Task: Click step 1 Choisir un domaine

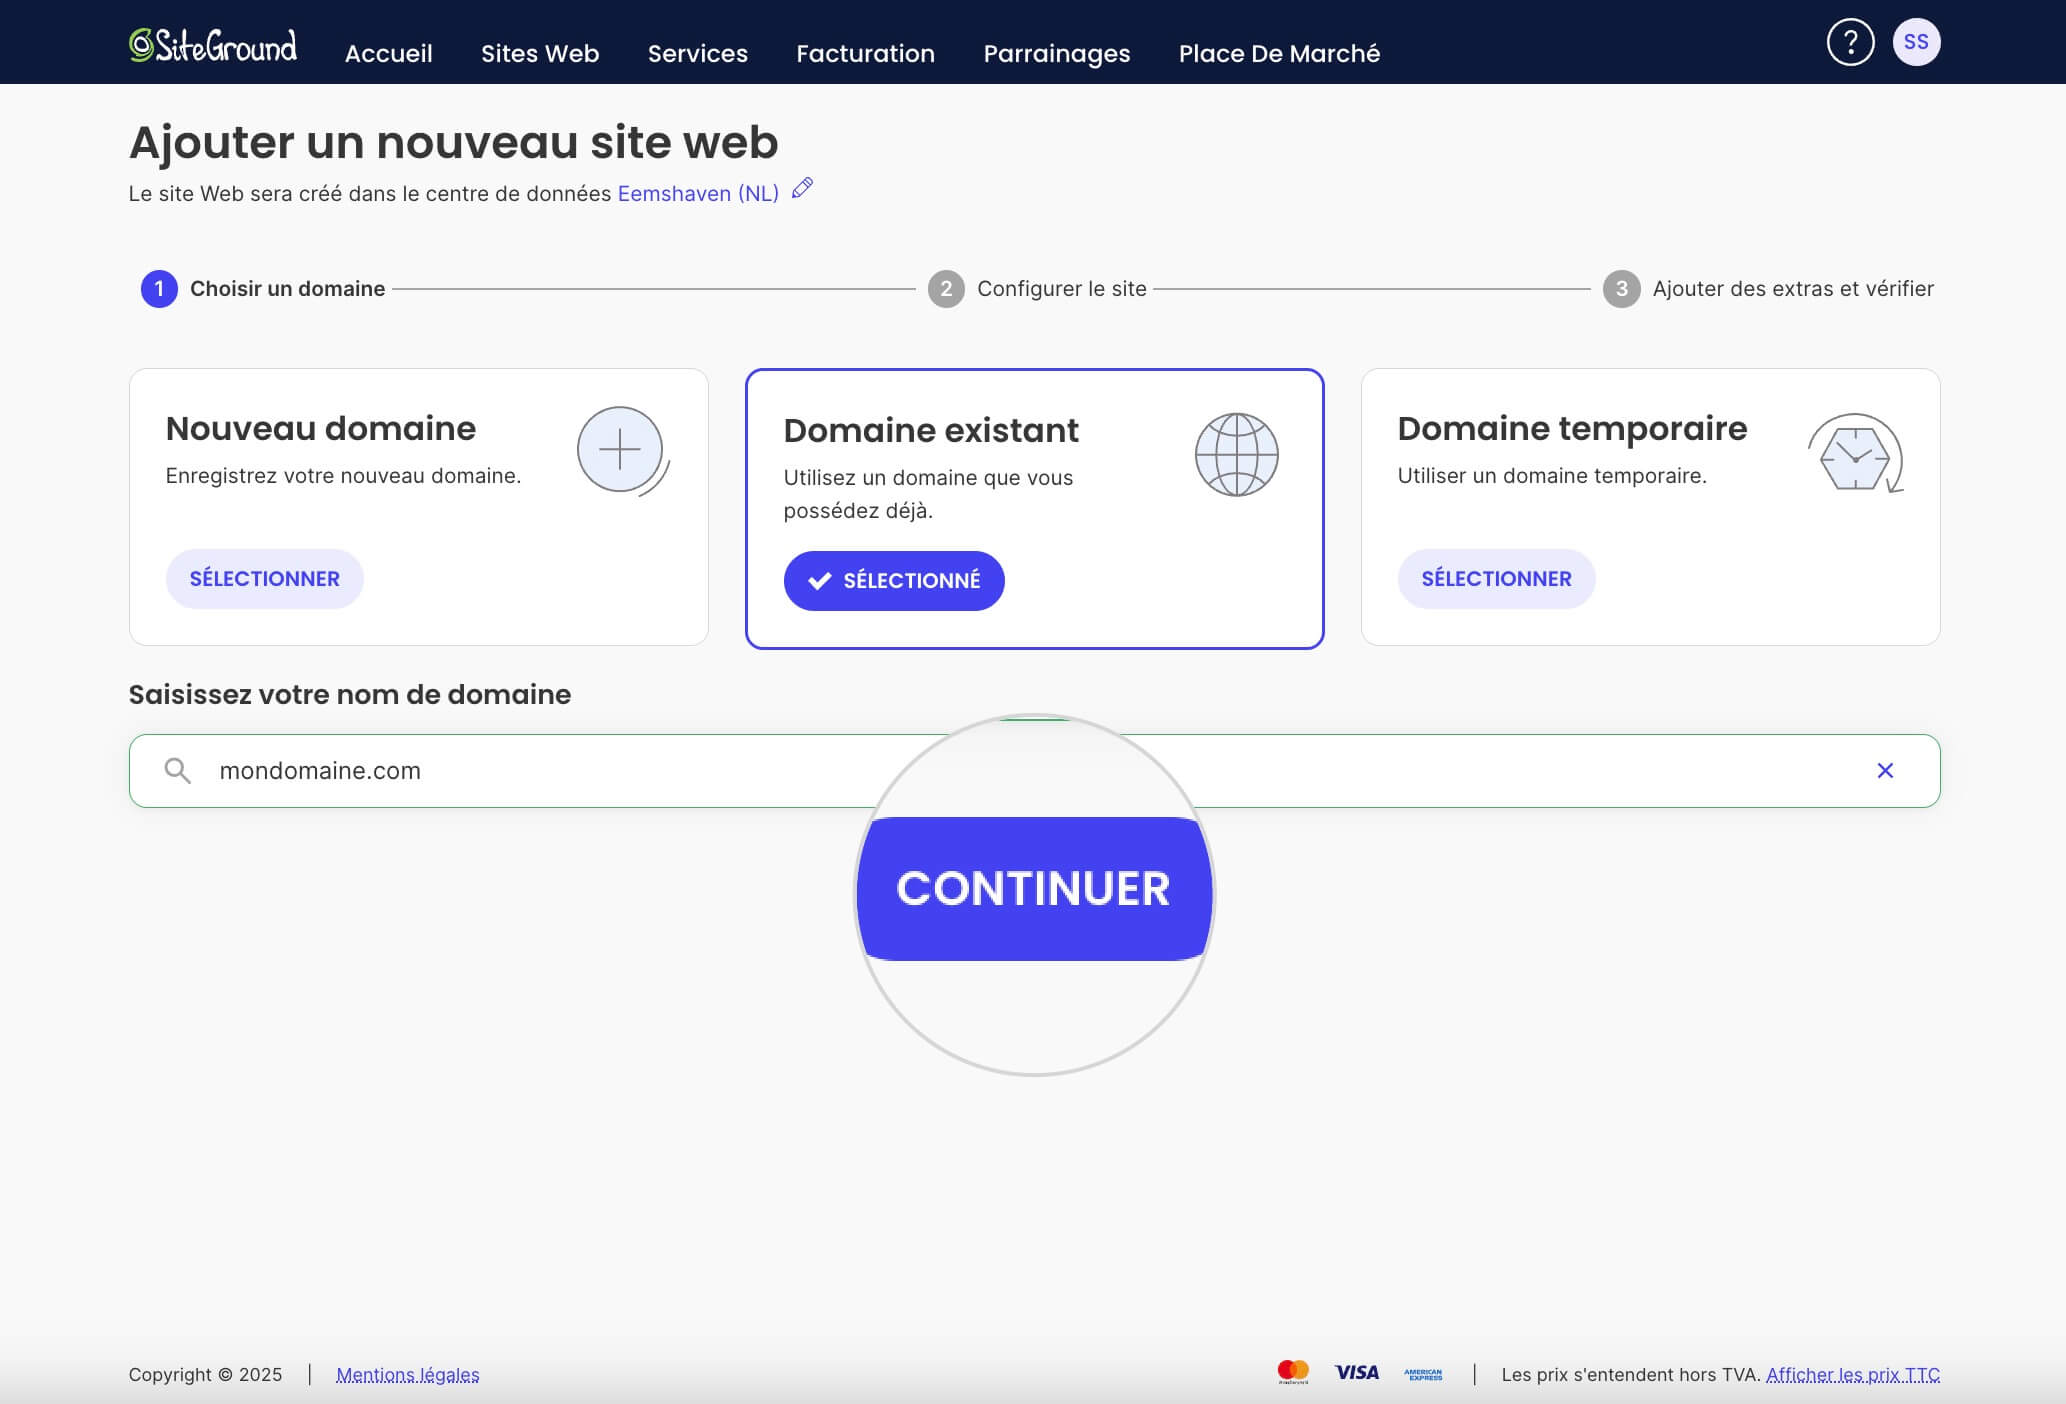Action: tap(263, 288)
